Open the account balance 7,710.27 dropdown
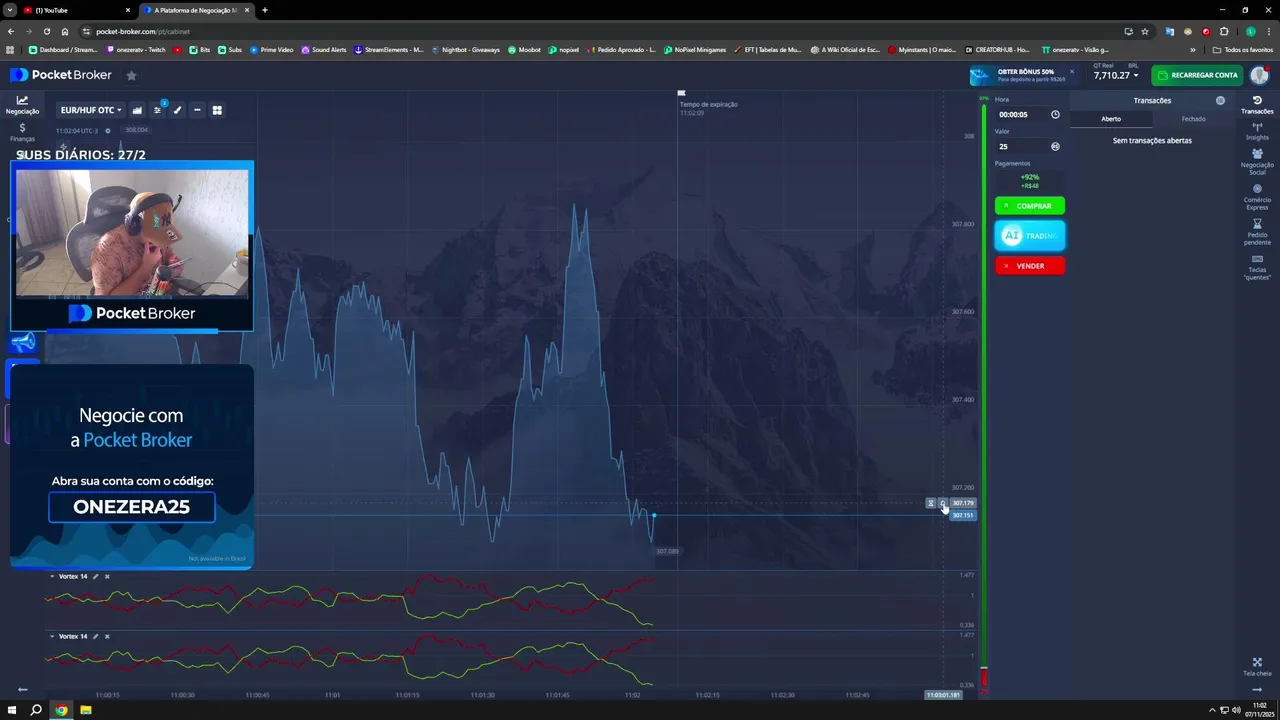This screenshot has width=1280, height=720. coord(1115,75)
